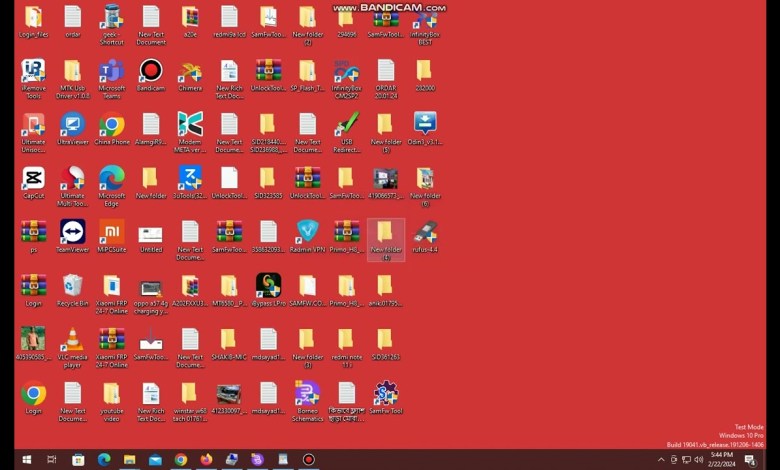Open the China Phone Chrome shortcut
The width and height of the screenshot is (780, 470).
111,129
